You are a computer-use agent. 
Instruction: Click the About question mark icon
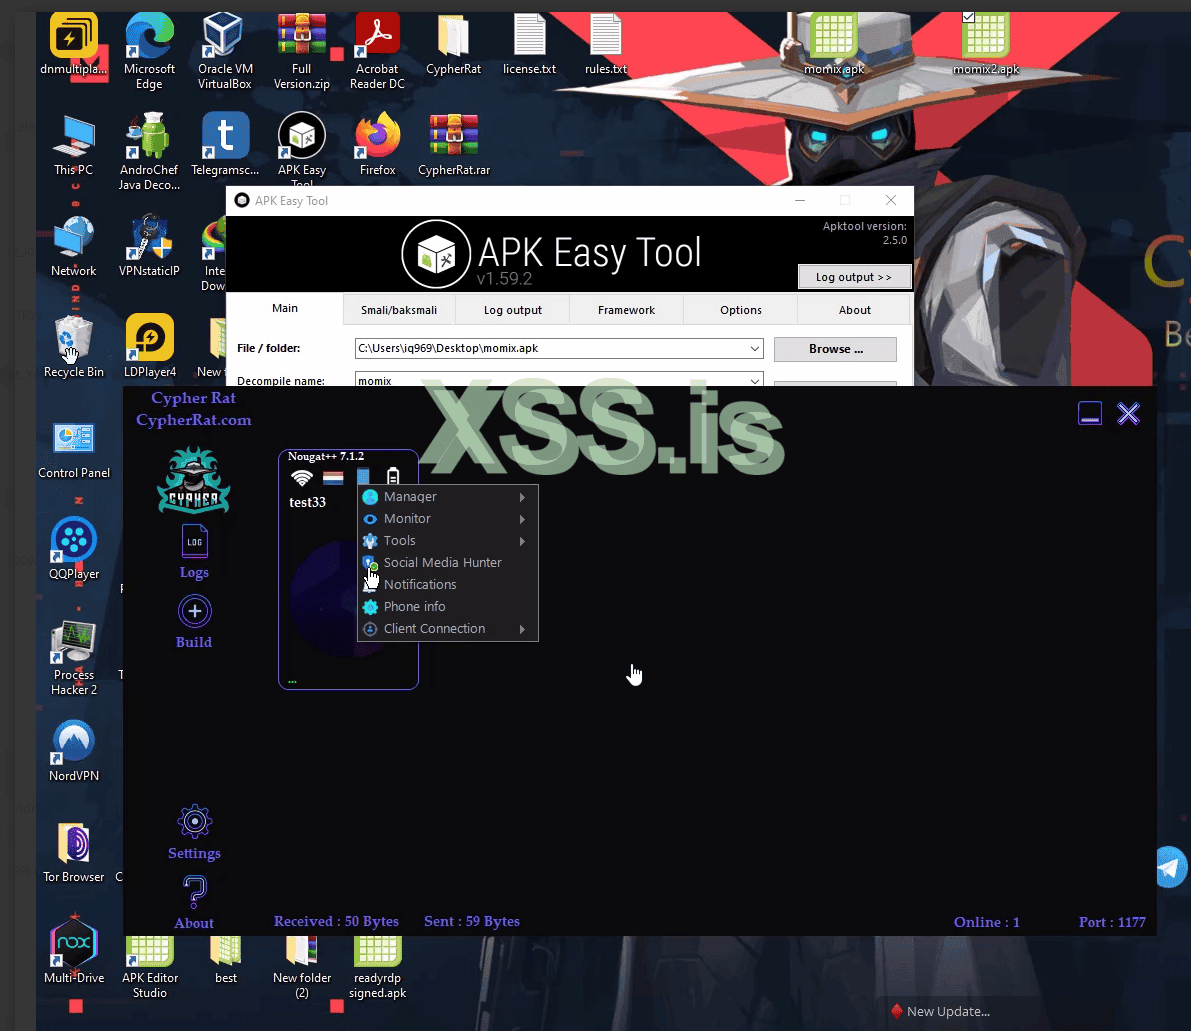pos(194,891)
